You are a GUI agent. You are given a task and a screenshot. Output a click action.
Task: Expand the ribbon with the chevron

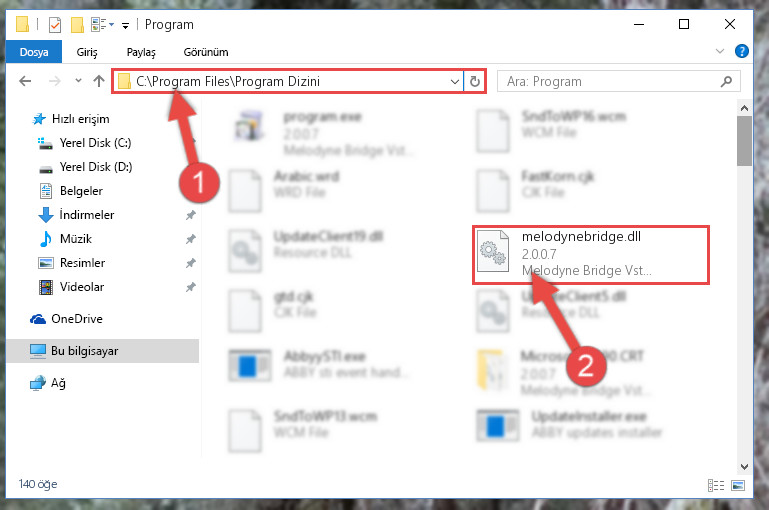719,51
